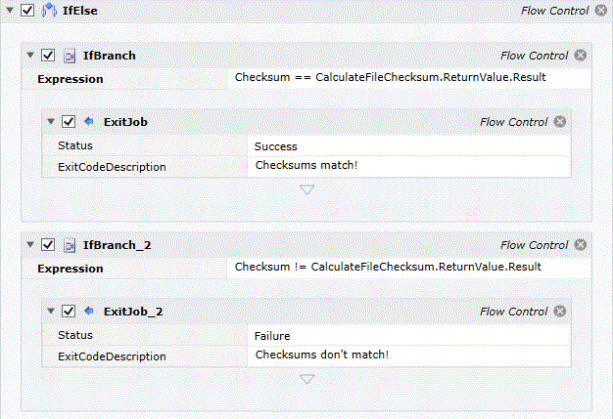This screenshot has width=613, height=419.
Task: Edit the IfBranch Expression field
Action: click(x=409, y=78)
